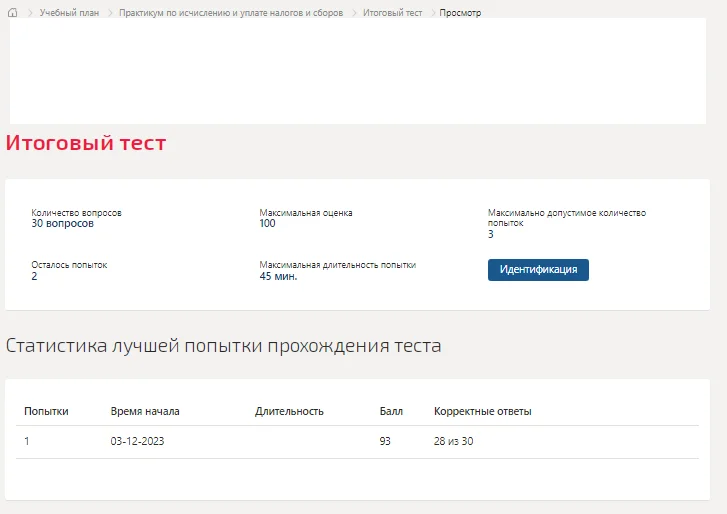The width and height of the screenshot is (727, 514).
Task: Open attempt number 1 in the table
Action: 27,441
